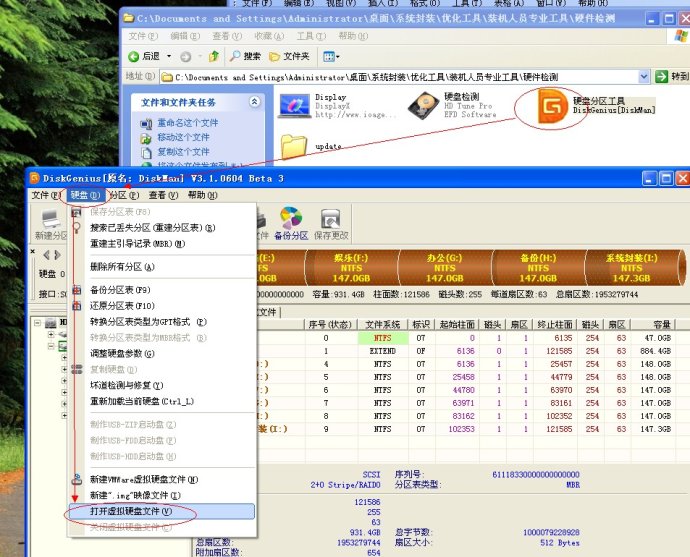Click the 搜索 search icon in Explorer
Screen dimensions: 690x557
235,56
